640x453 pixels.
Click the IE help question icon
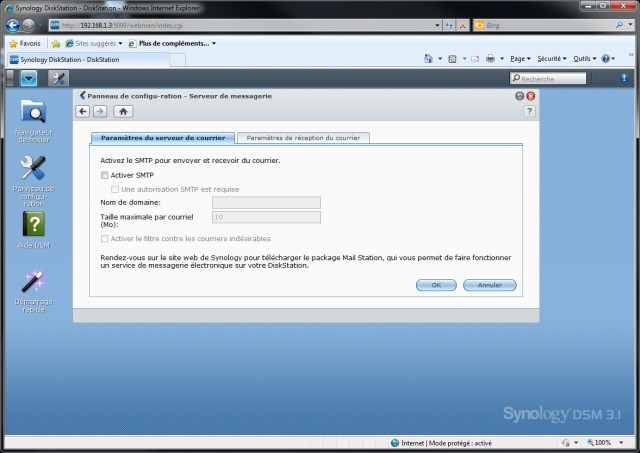point(606,59)
